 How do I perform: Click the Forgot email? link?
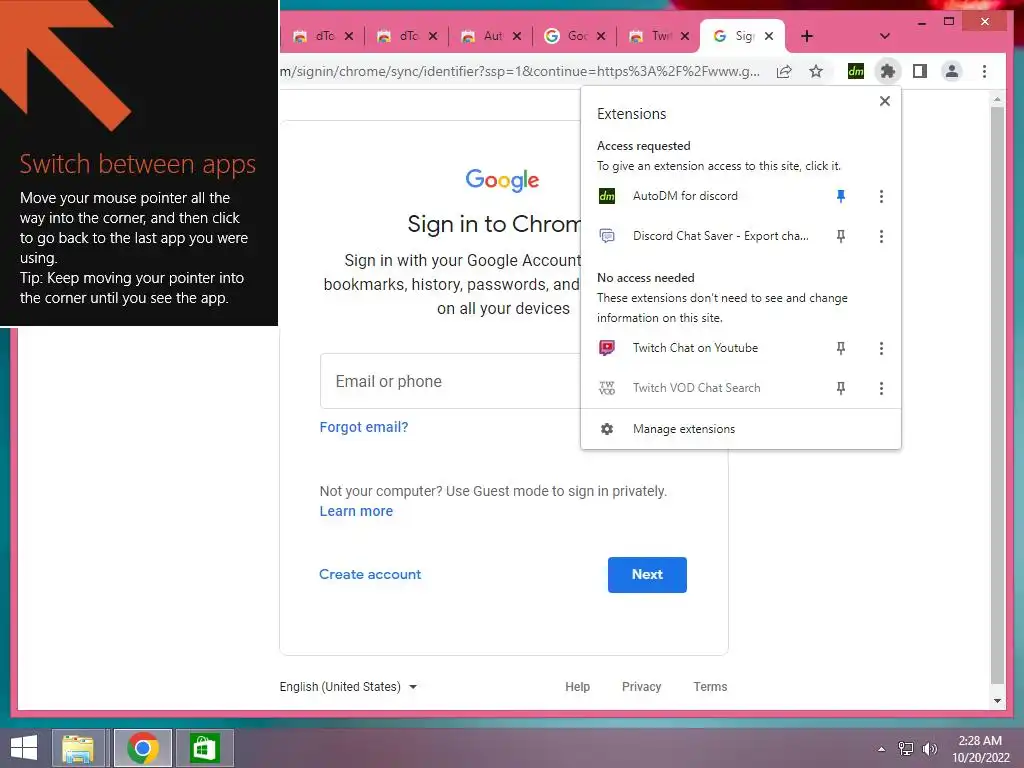[x=364, y=427]
